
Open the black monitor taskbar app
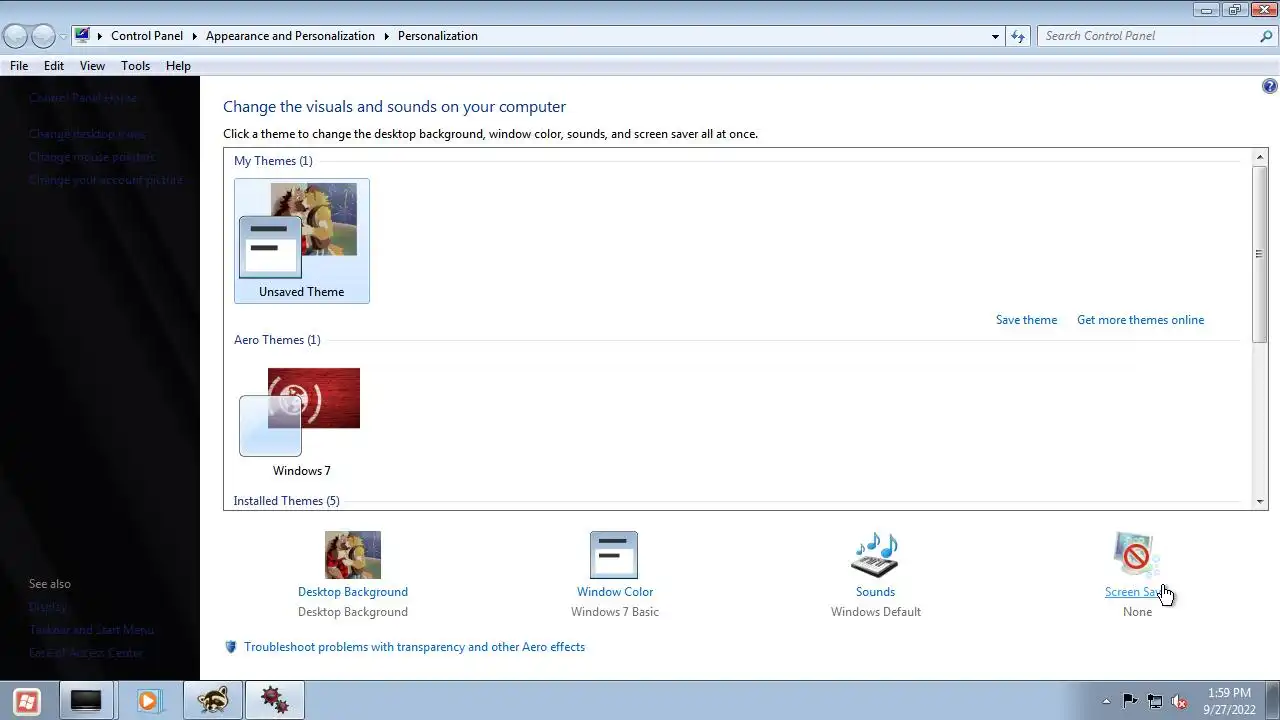85,701
